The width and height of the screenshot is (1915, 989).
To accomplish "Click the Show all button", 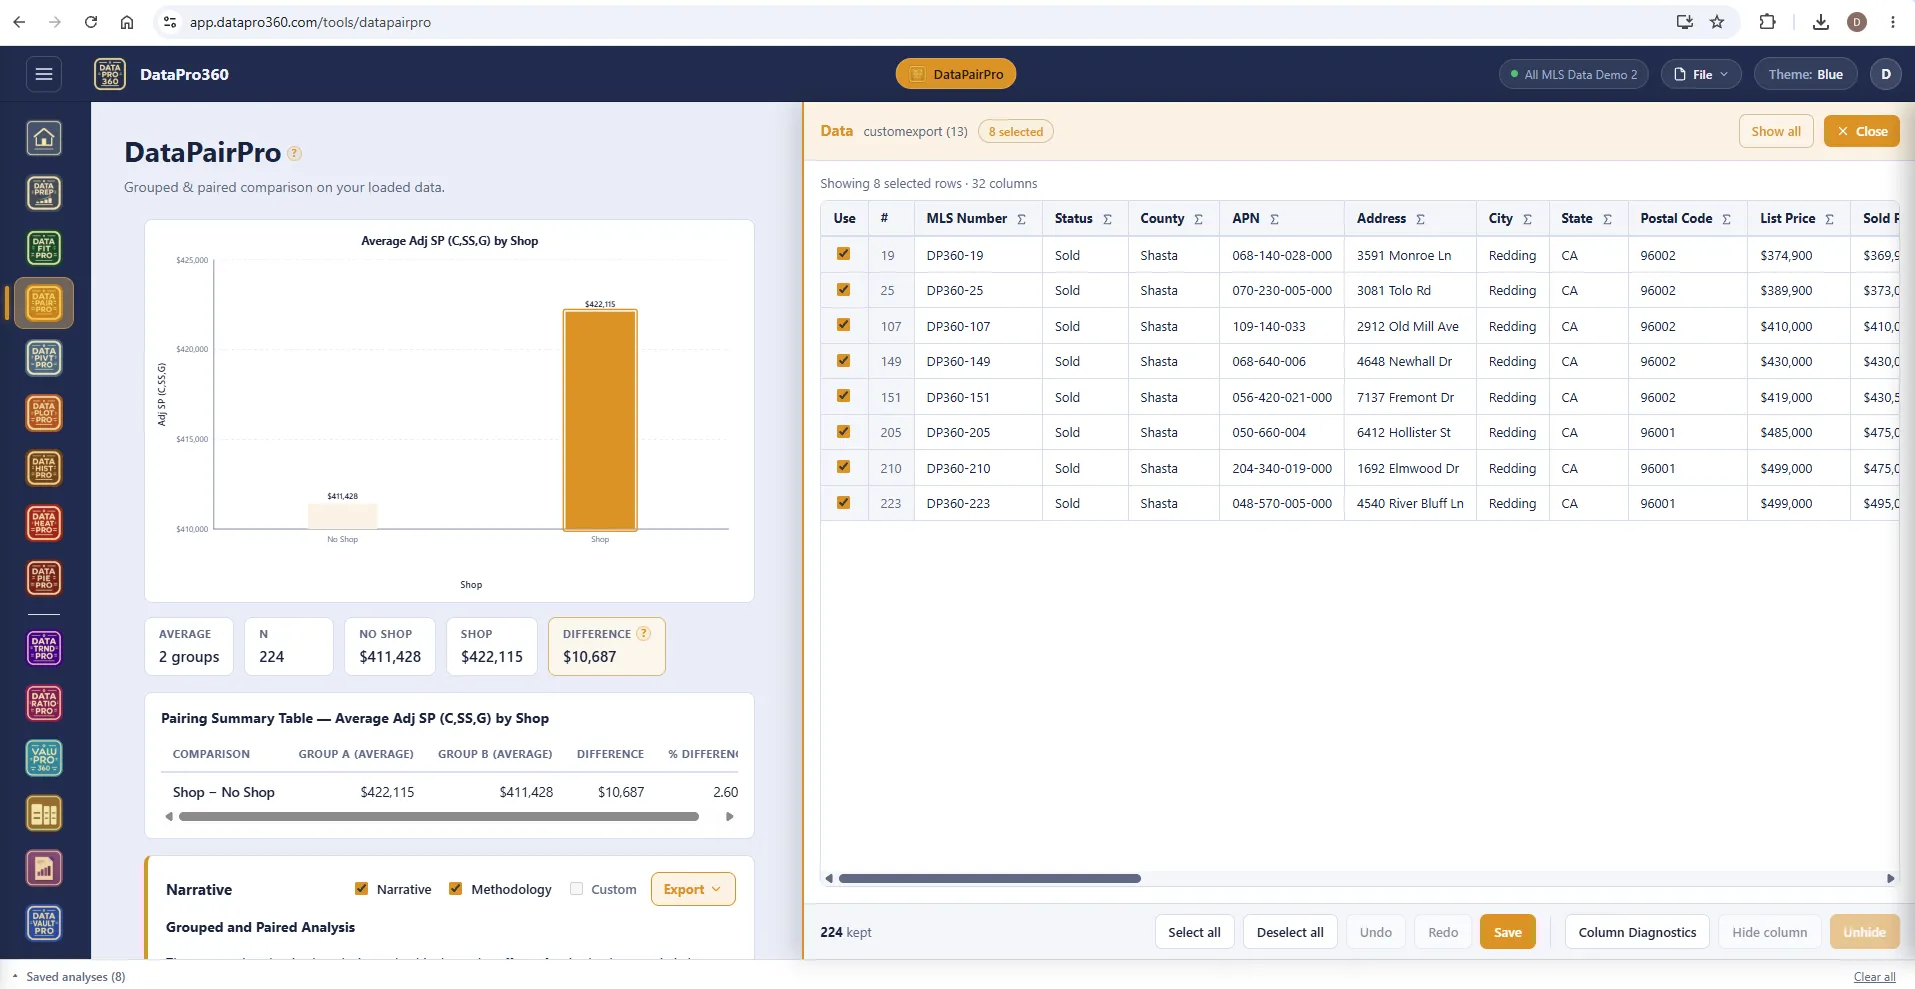I will 1776,131.
